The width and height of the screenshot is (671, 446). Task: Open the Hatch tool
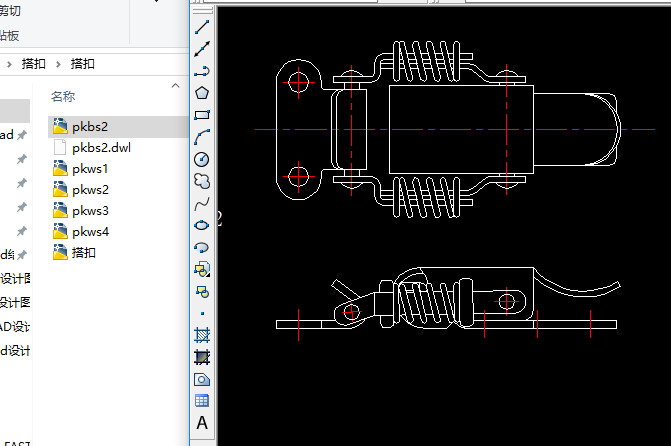202,335
